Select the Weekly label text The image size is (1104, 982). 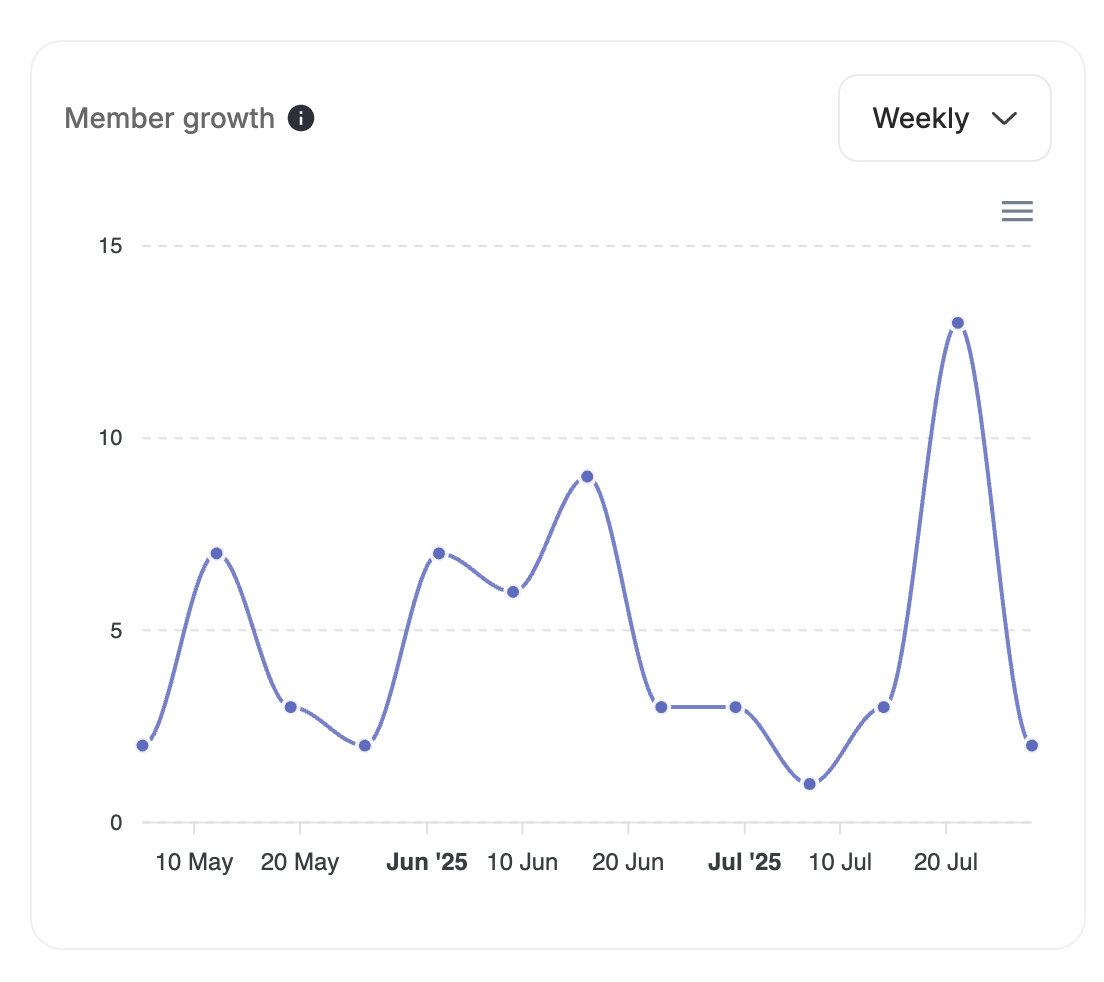pos(921,117)
